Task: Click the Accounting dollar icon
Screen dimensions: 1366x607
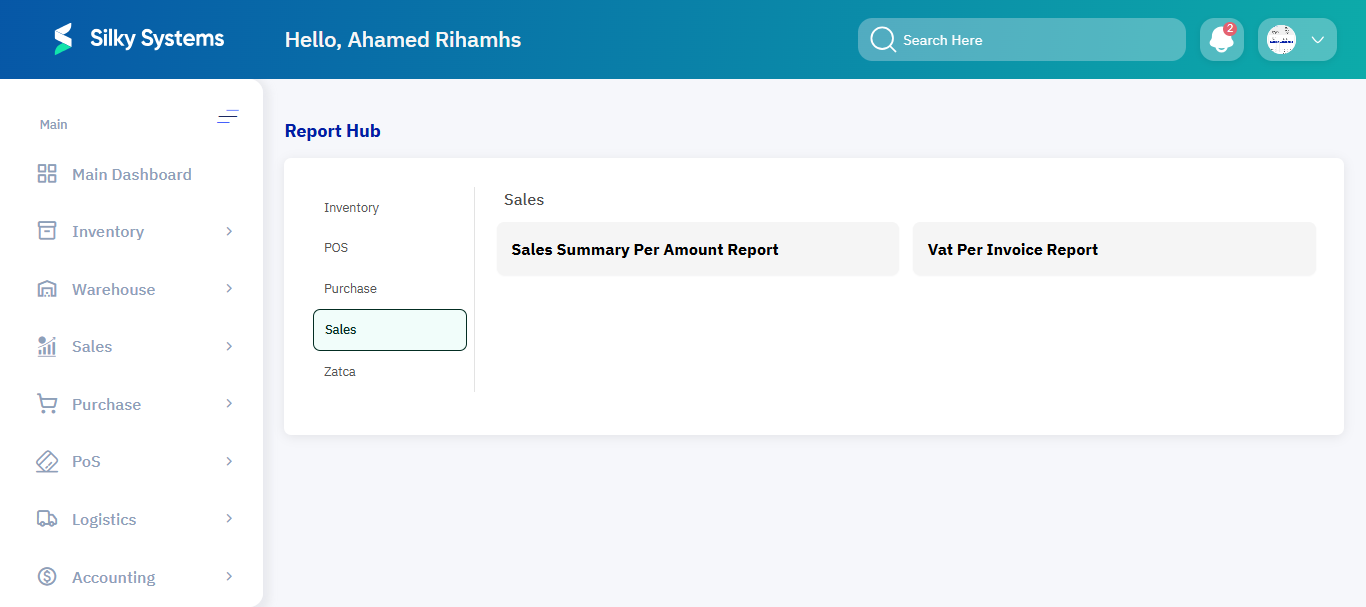Action: tap(46, 576)
